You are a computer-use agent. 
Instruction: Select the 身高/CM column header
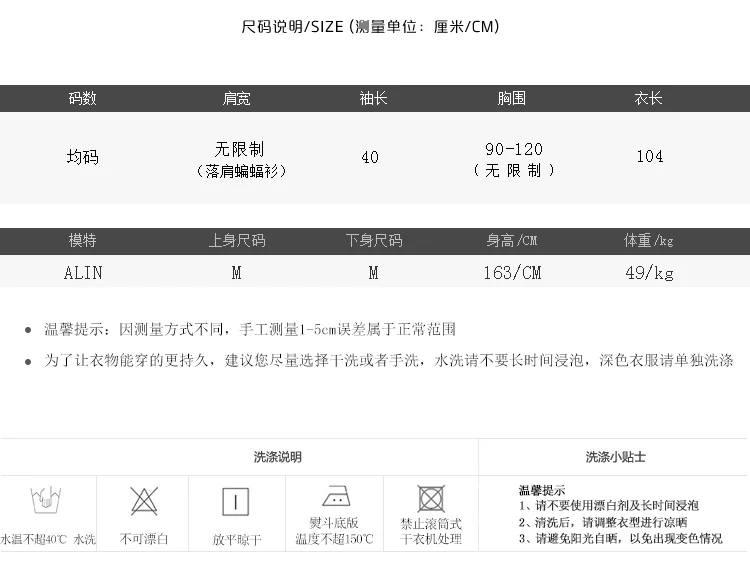(x=512, y=240)
